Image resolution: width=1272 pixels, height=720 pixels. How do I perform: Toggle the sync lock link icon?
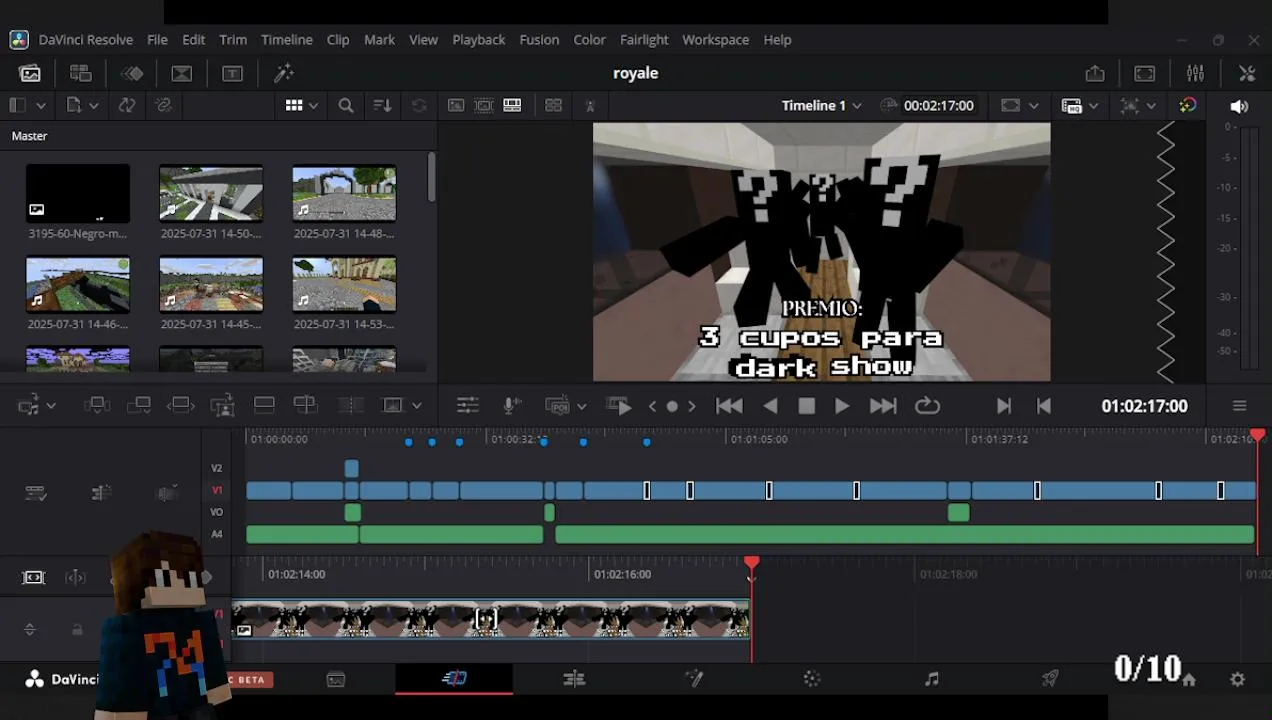(164, 105)
